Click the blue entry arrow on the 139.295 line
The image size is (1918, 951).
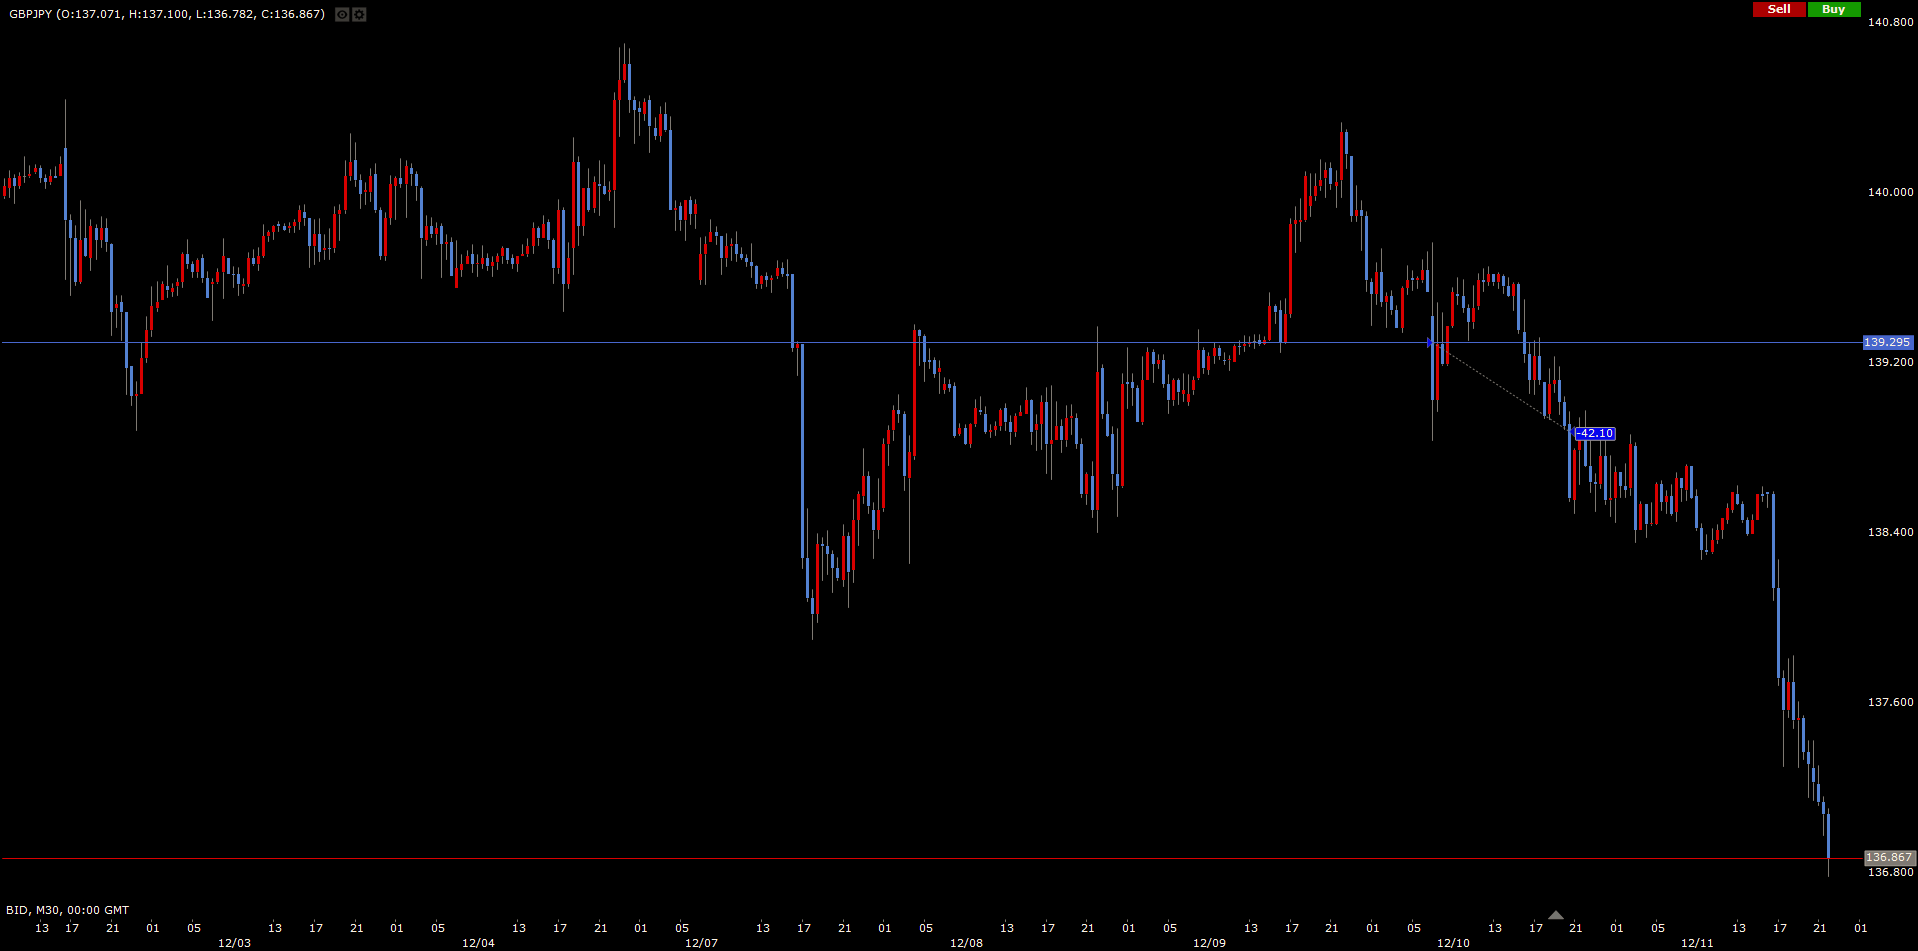(1430, 343)
